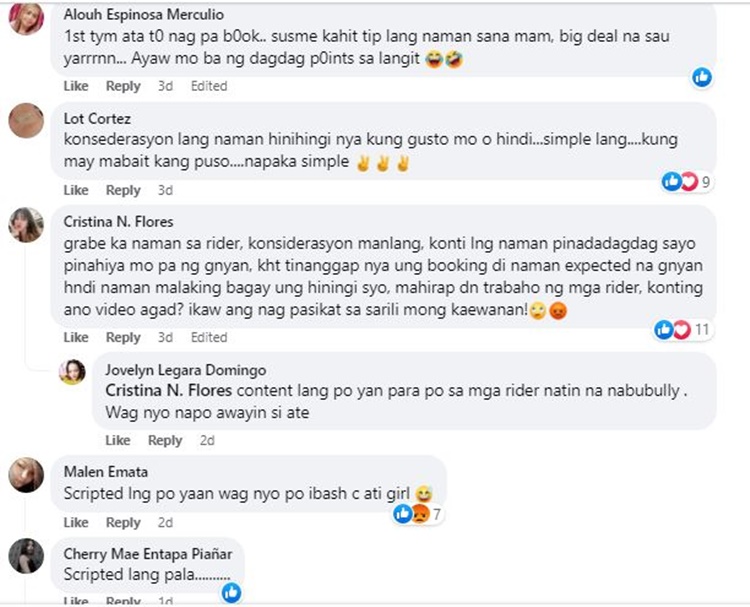Click Jovelyn Legara Domingo's avatar
750x607 pixels.
pyautogui.click(x=72, y=372)
